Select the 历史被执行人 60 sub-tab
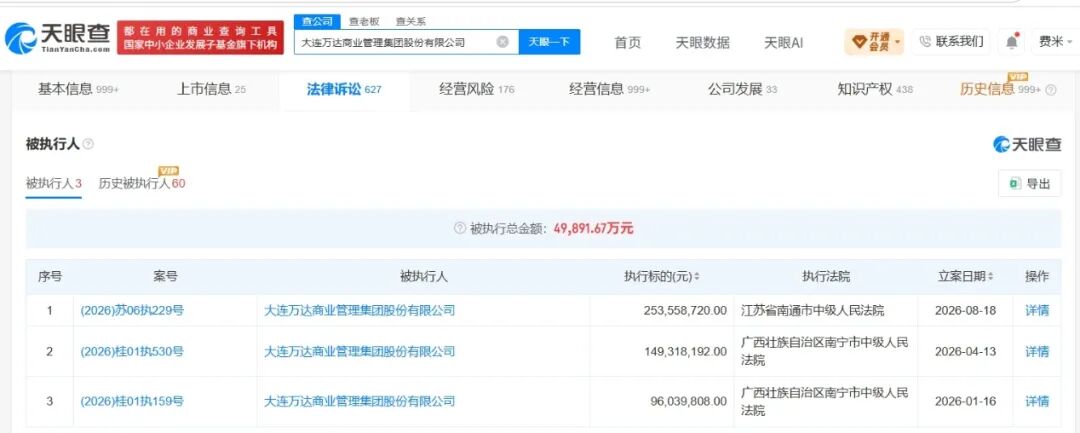Screen dimensions: 1080x433 click(142, 184)
